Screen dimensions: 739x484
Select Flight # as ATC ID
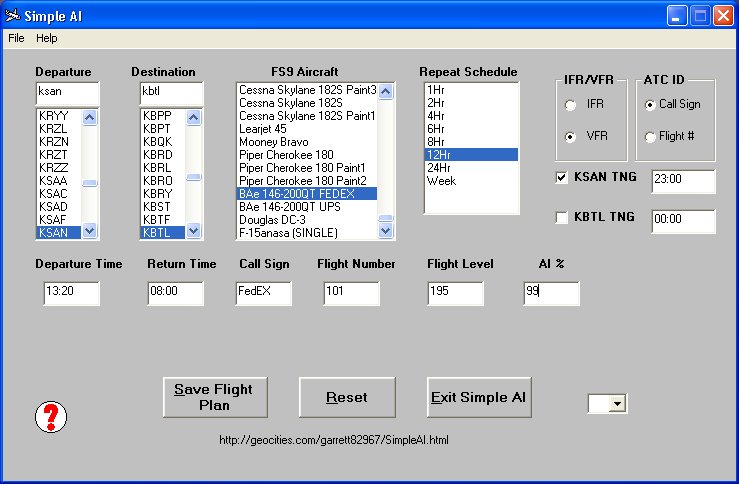pos(651,136)
